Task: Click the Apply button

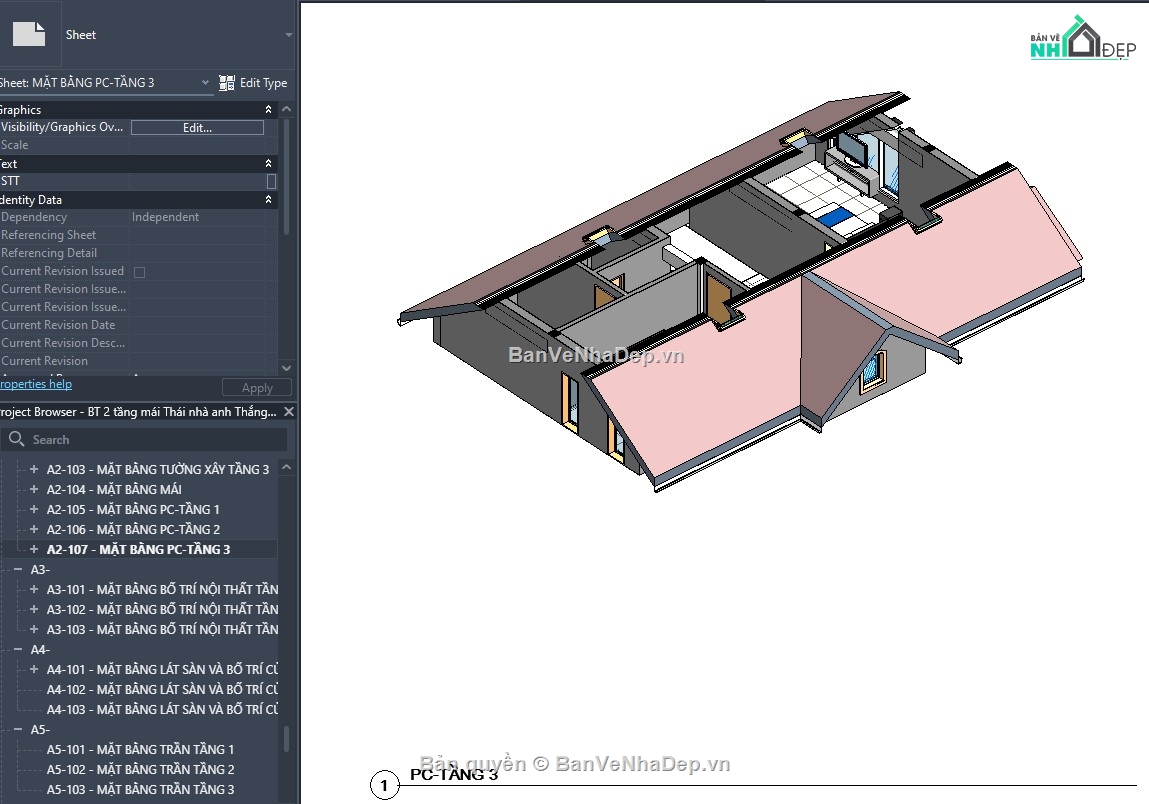Action: [x=256, y=388]
